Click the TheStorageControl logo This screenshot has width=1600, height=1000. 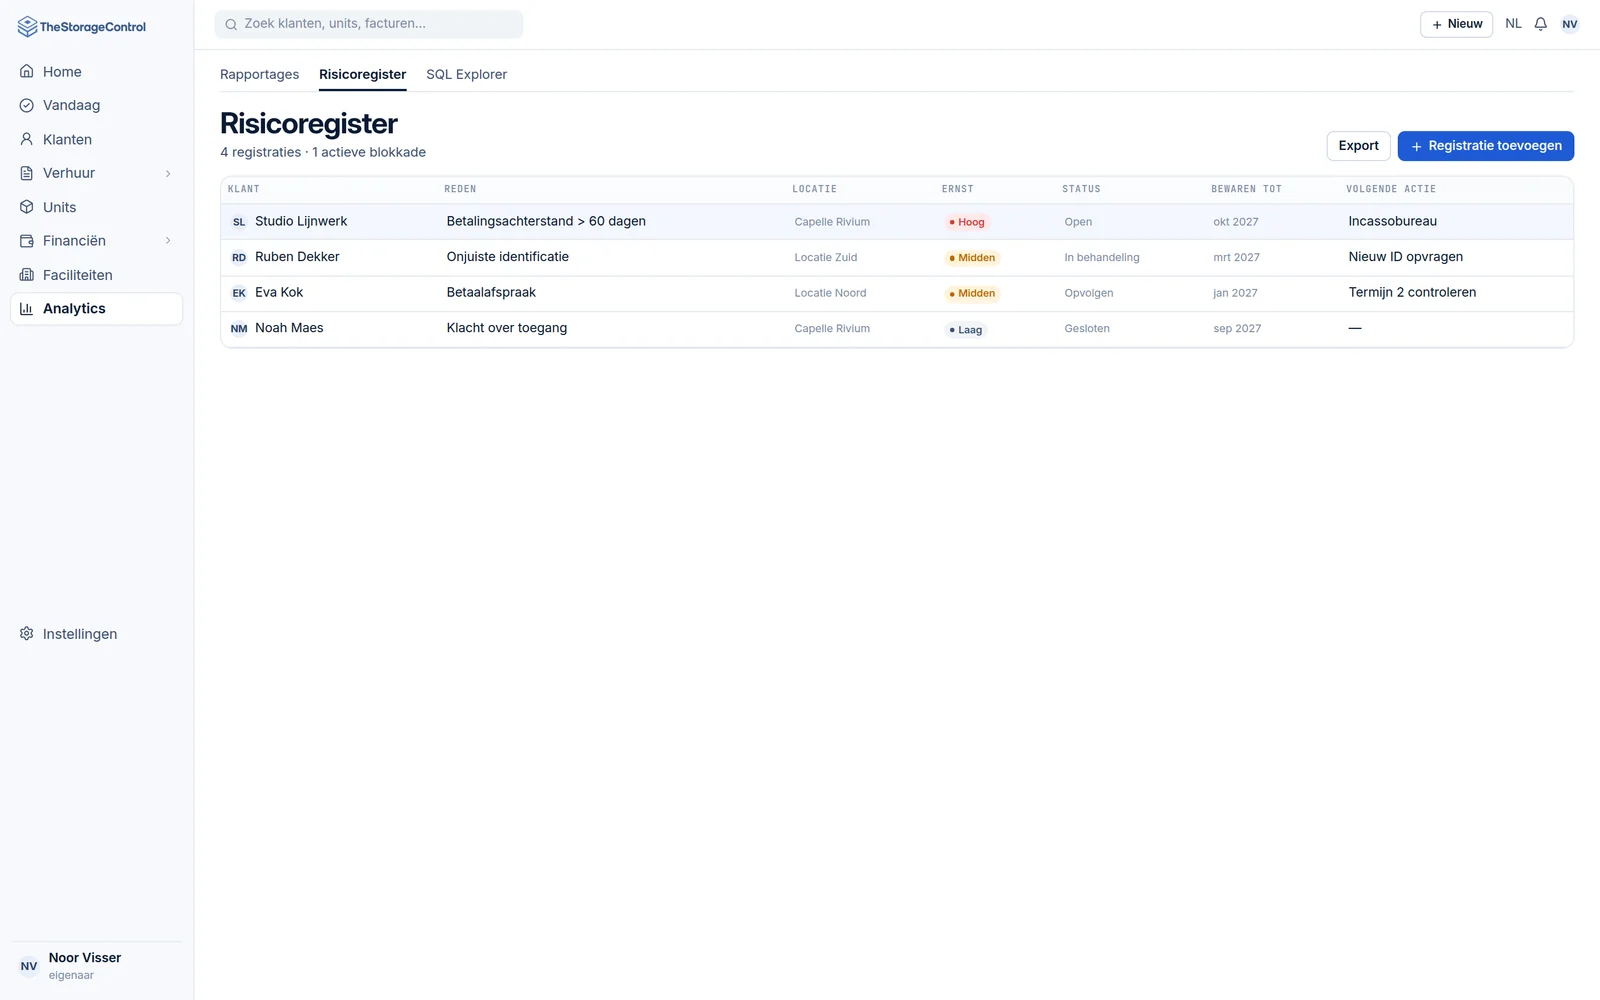pyautogui.click(x=82, y=27)
